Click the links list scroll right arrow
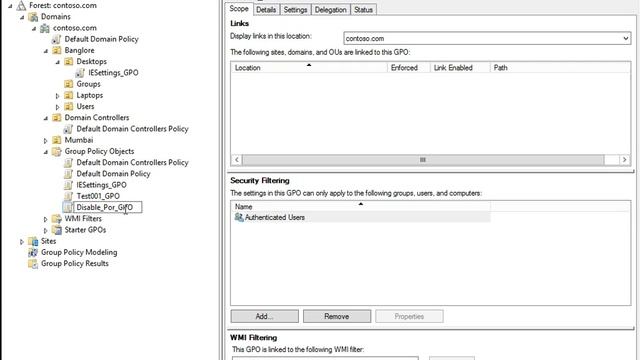The image size is (640, 360). 624,160
